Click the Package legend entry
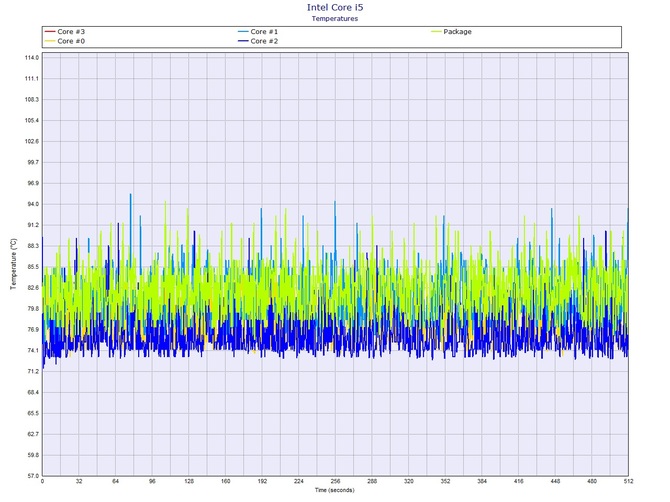 point(451,32)
